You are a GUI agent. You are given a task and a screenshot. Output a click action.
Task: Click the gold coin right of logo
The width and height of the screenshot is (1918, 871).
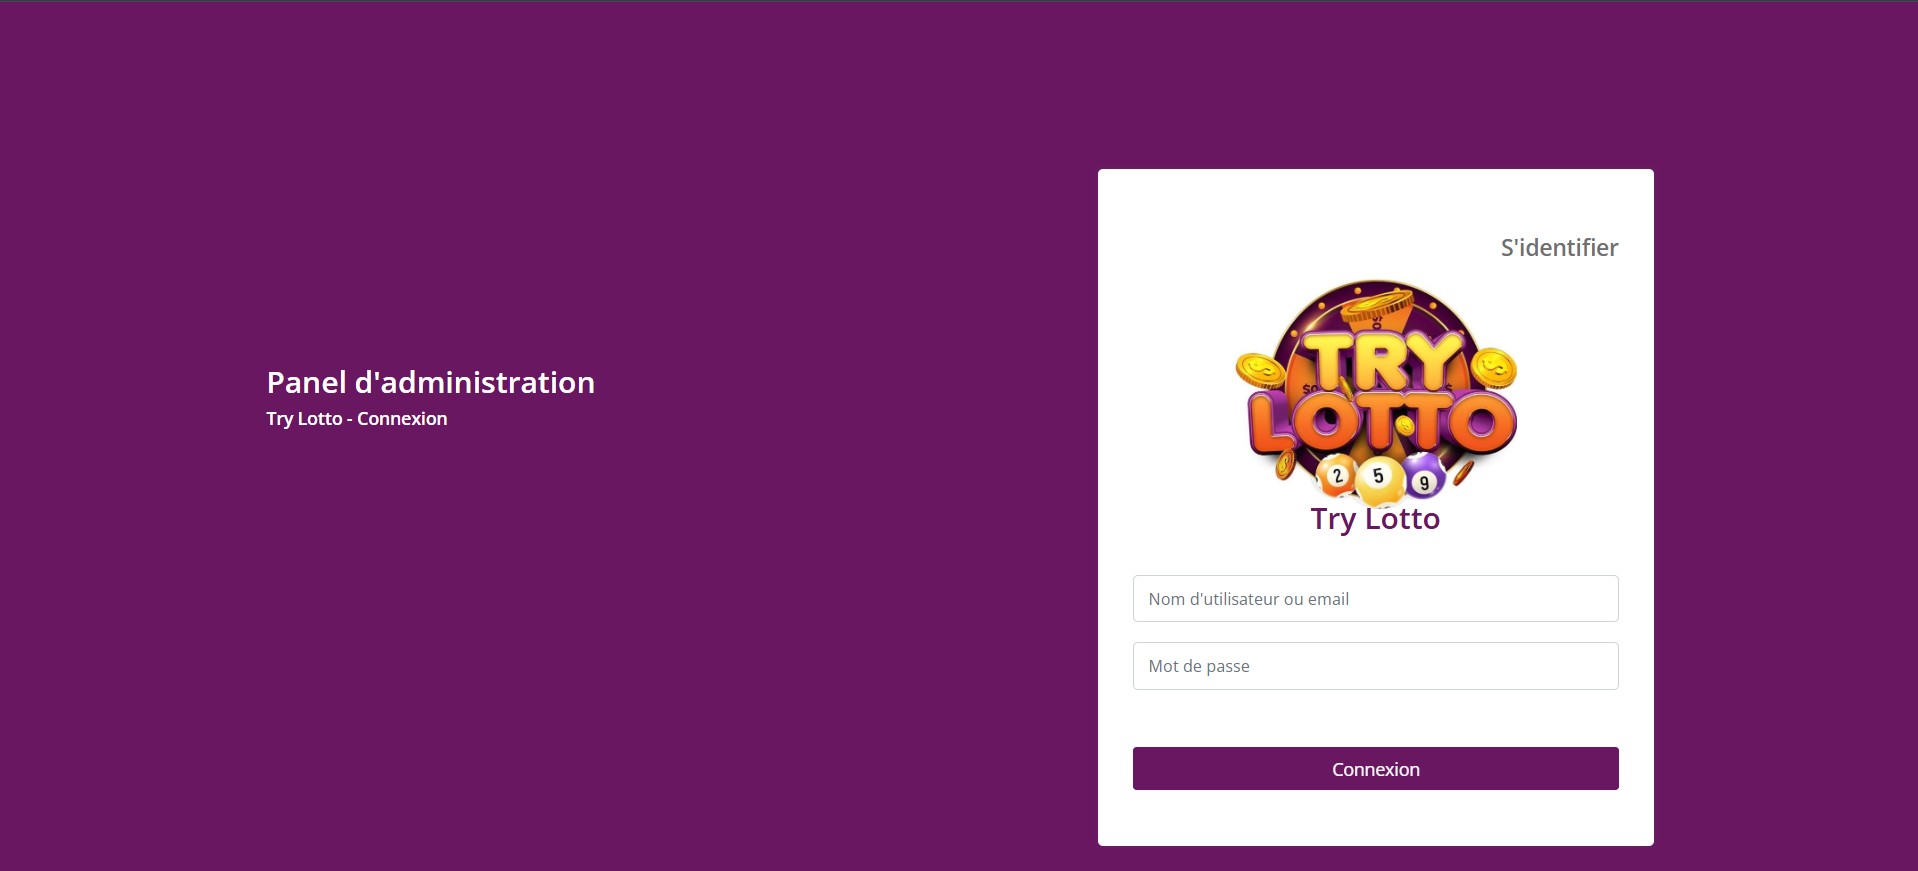coord(1494,368)
